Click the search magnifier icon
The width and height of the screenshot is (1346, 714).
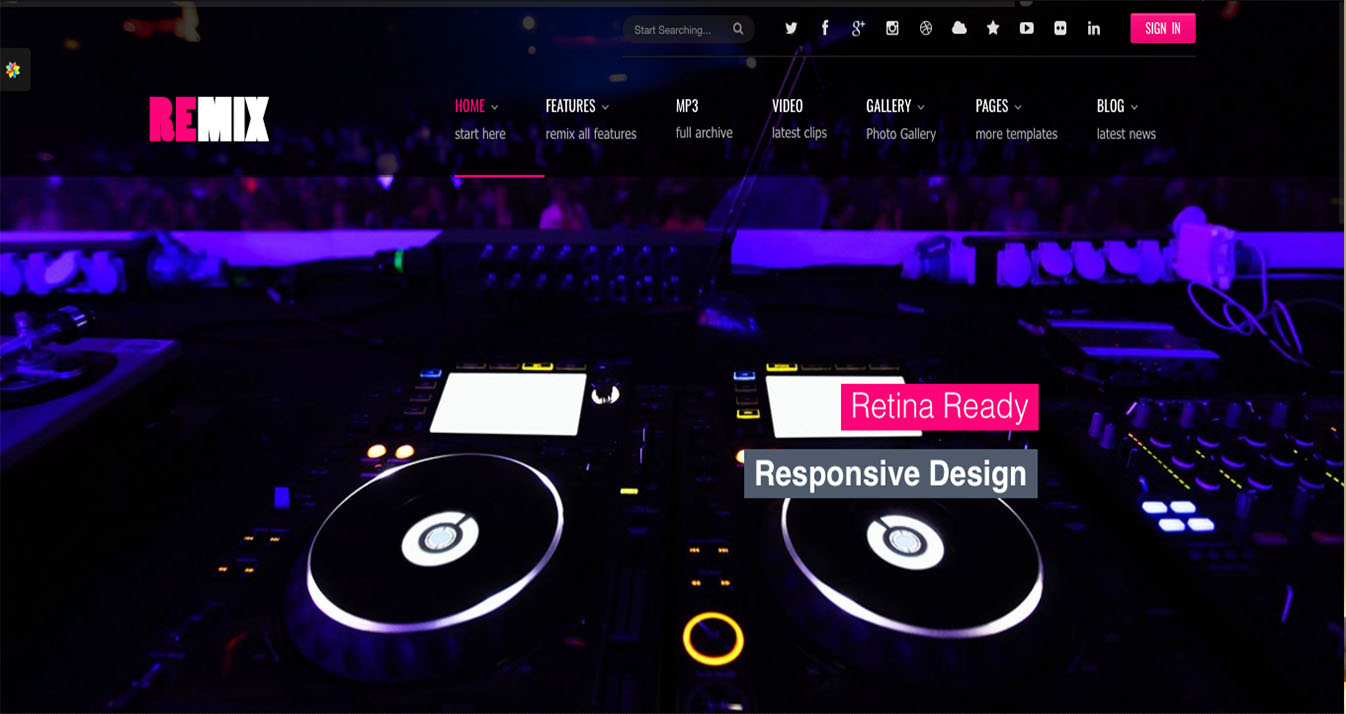[738, 29]
